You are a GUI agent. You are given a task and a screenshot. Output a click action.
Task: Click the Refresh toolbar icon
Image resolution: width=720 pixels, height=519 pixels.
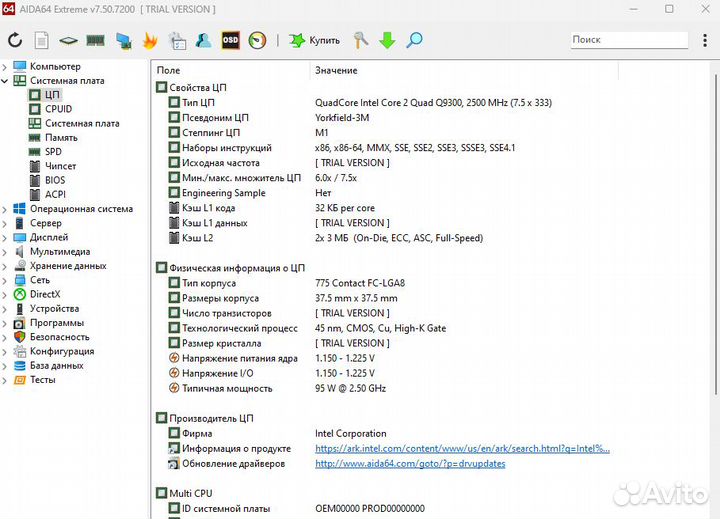tap(15, 40)
